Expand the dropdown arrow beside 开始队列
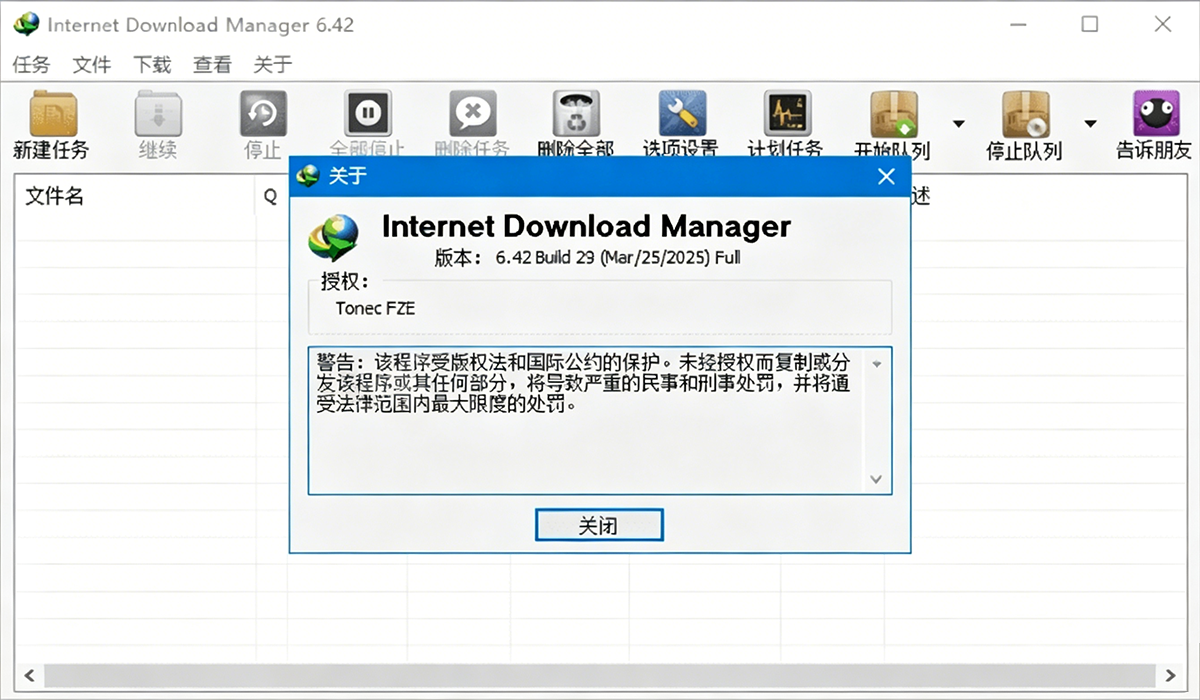The width and height of the screenshot is (1200, 700). pyautogui.click(x=958, y=124)
